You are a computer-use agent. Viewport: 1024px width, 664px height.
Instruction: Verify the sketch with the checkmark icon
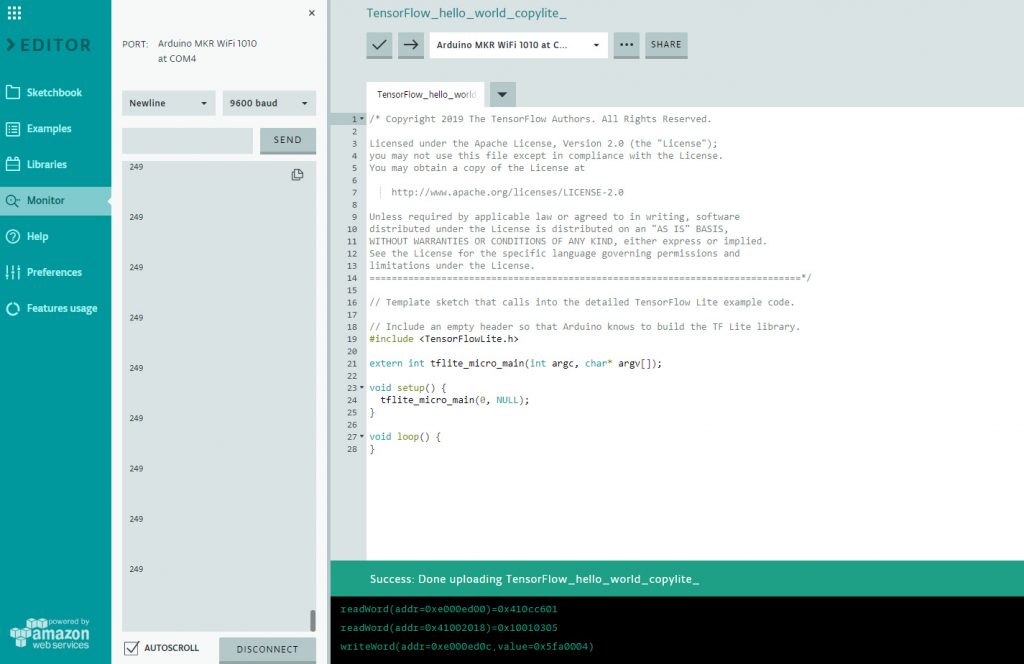click(x=379, y=46)
